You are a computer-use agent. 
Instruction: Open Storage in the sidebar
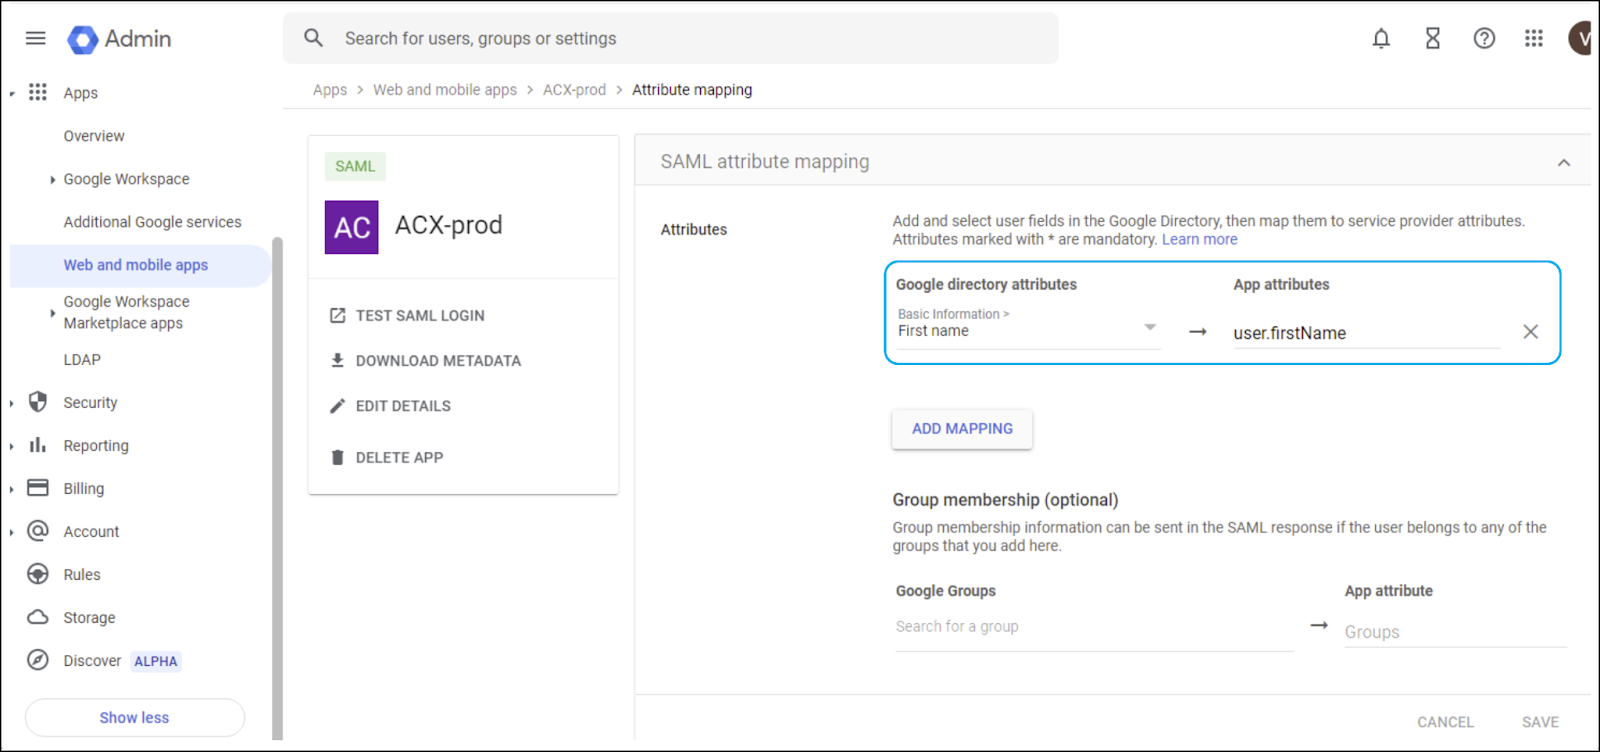point(89,617)
